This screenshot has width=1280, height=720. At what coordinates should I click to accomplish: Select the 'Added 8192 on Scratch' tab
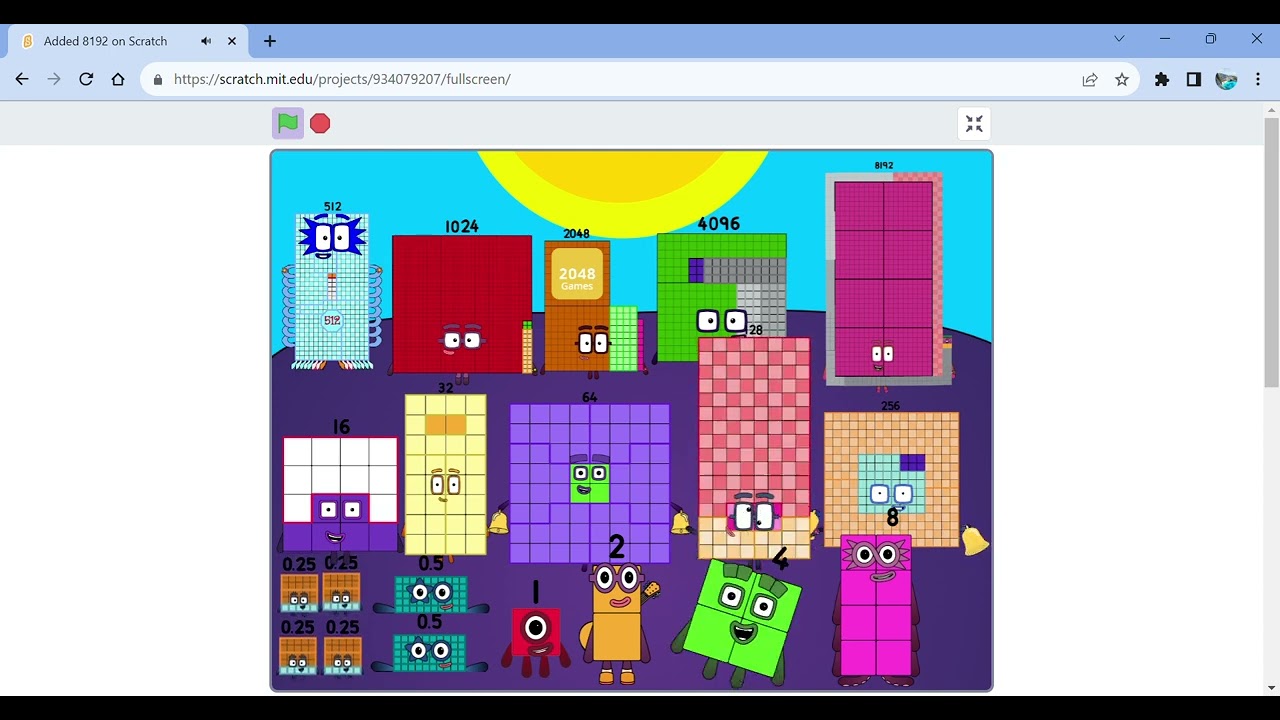127,41
